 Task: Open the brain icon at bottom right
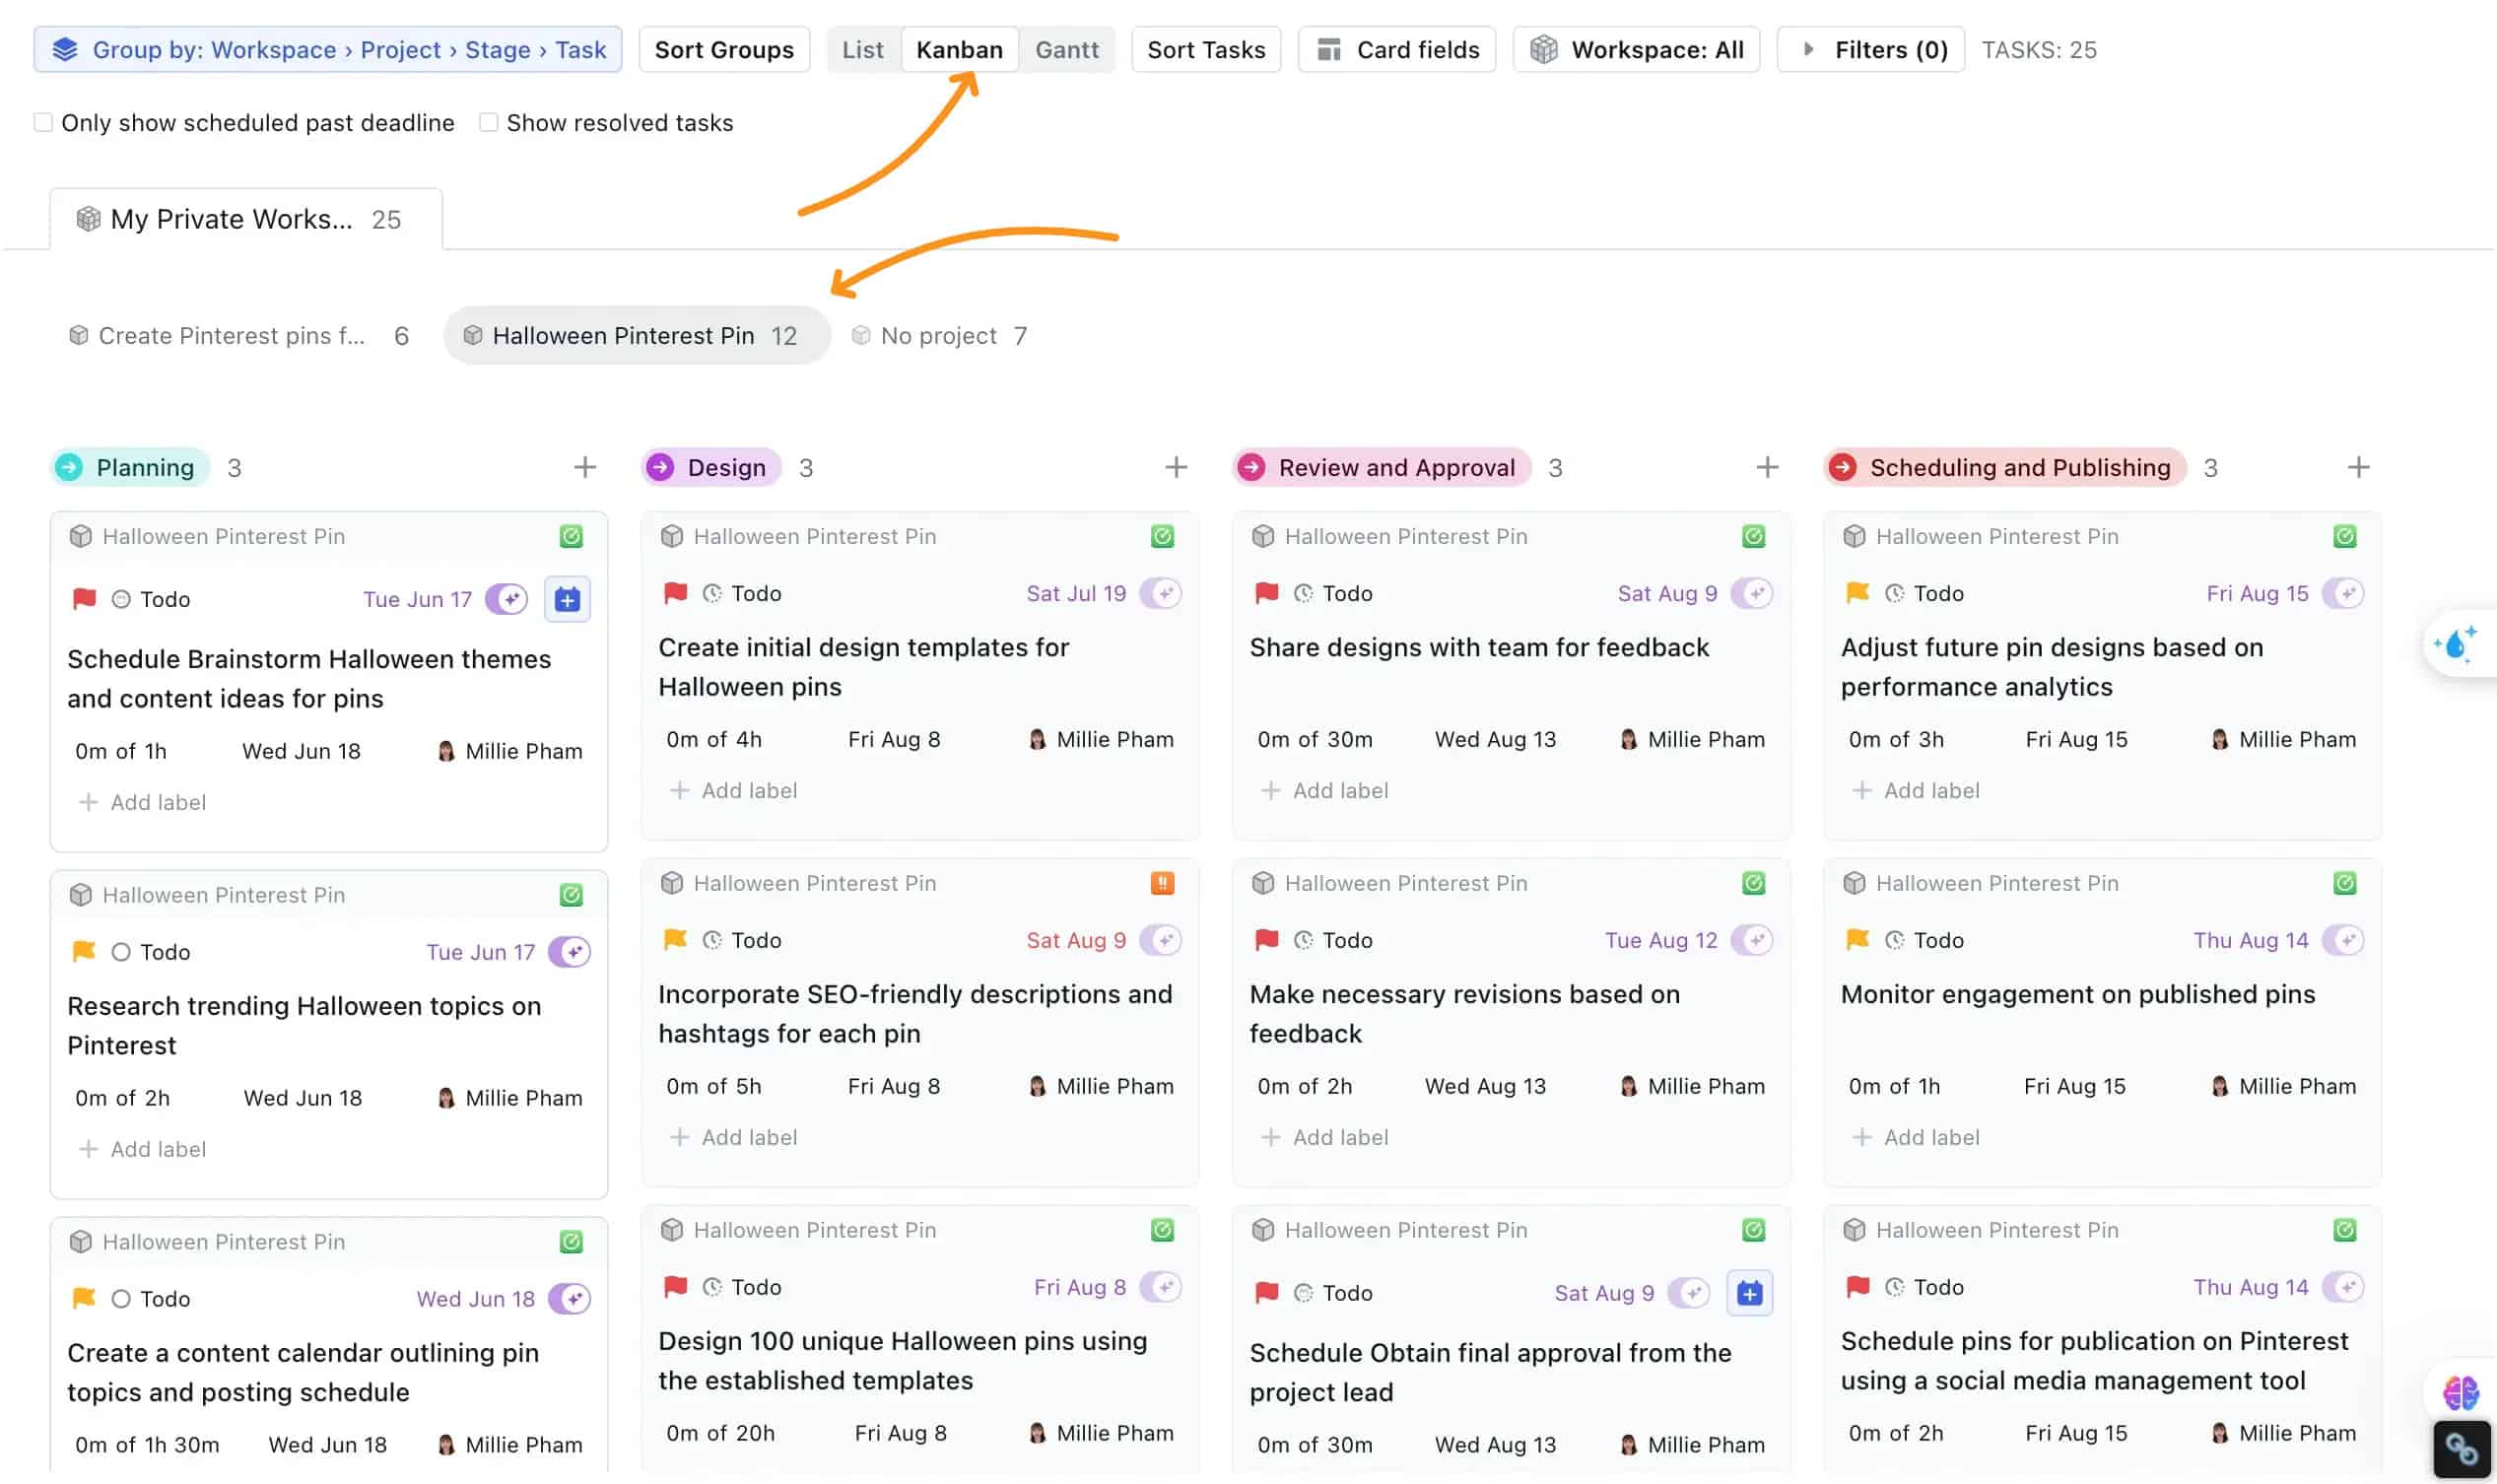(x=2459, y=1391)
